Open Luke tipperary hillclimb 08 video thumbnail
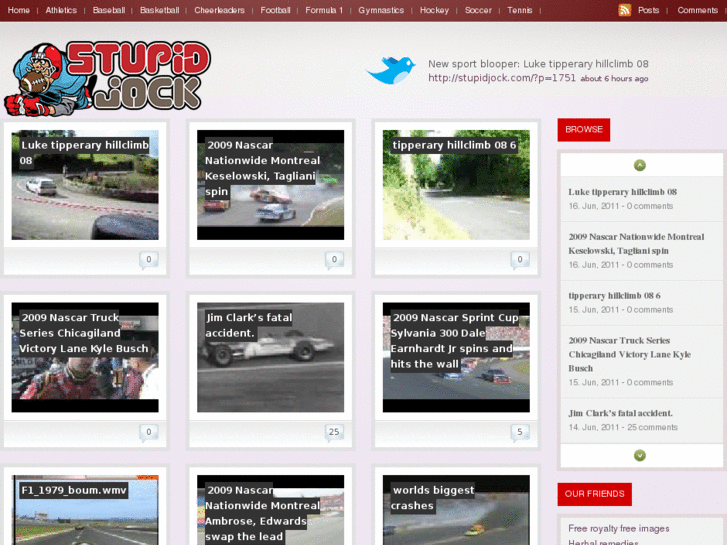 point(85,185)
